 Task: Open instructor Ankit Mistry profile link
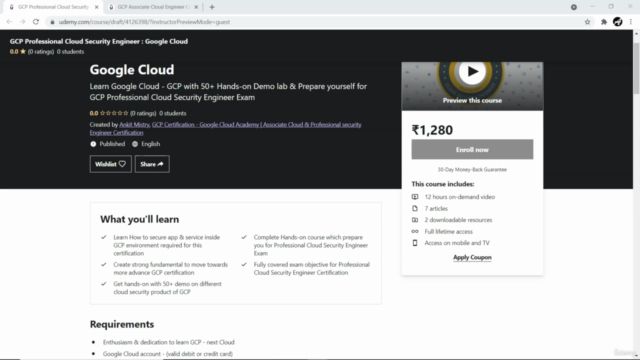coord(134,124)
